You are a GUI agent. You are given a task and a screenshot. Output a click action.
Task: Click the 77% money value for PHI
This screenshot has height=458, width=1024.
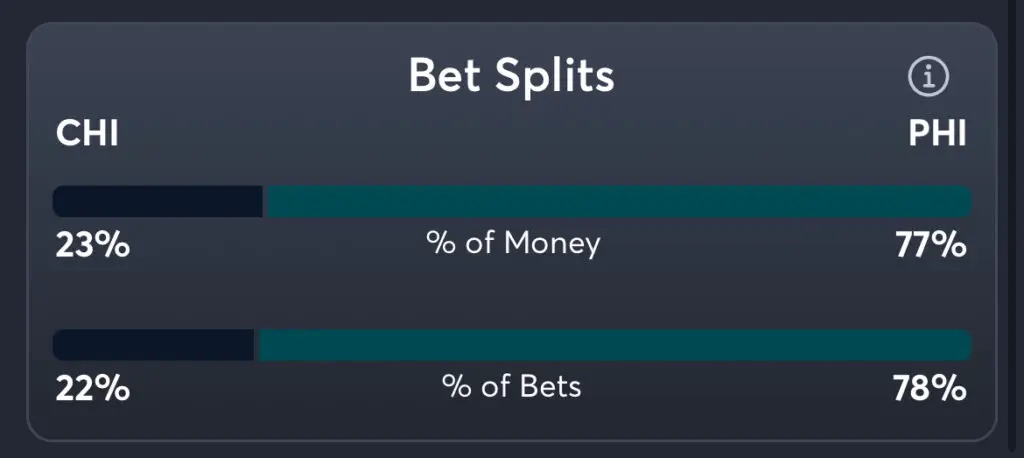tap(931, 244)
